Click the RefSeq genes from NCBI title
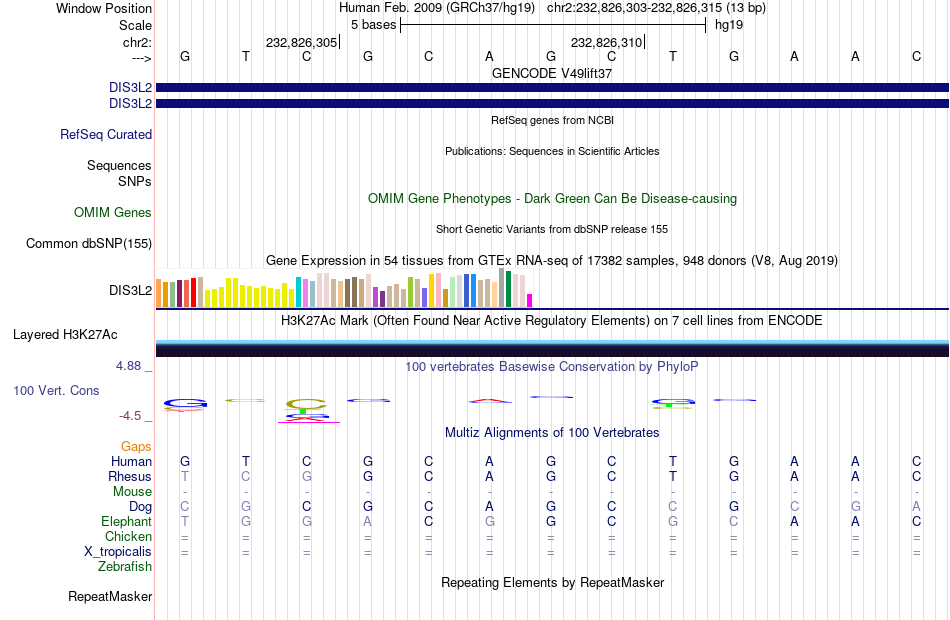The image size is (950, 620). click(x=552, y=120)
